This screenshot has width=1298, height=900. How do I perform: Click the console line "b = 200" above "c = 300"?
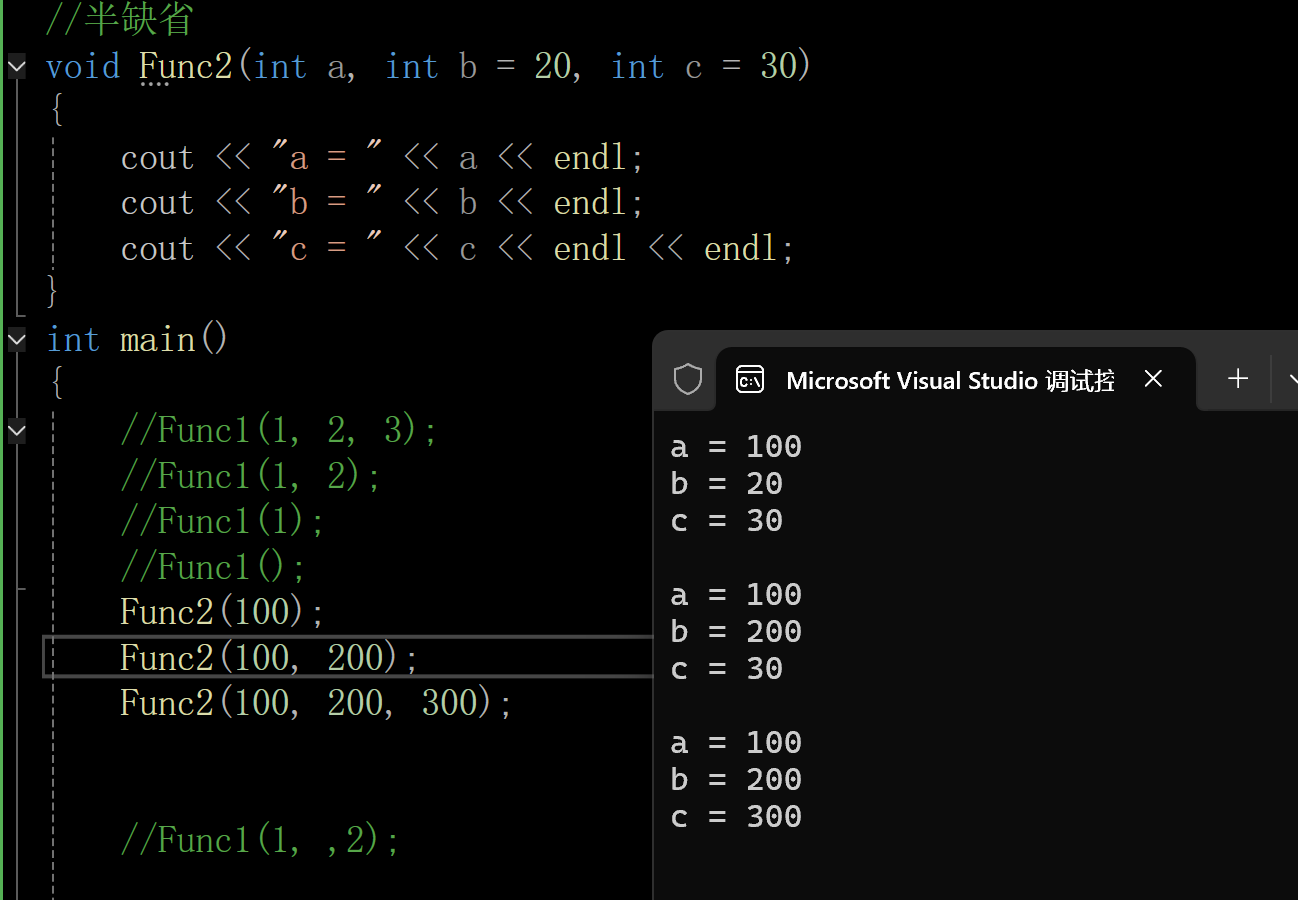click(736, 780)
